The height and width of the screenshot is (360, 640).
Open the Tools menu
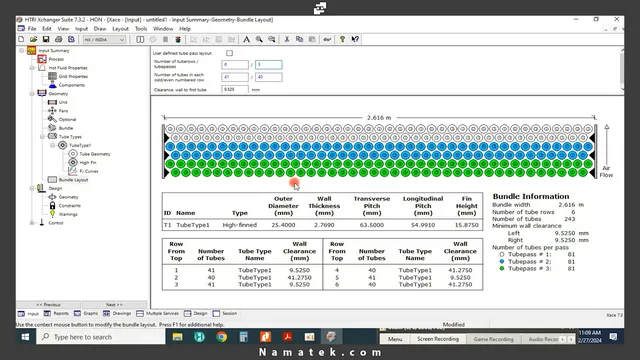141,29
